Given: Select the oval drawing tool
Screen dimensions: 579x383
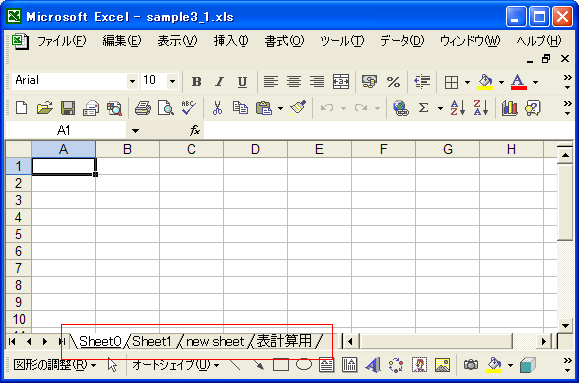Looking at the screenshot, I should click(x=304, y=365).
